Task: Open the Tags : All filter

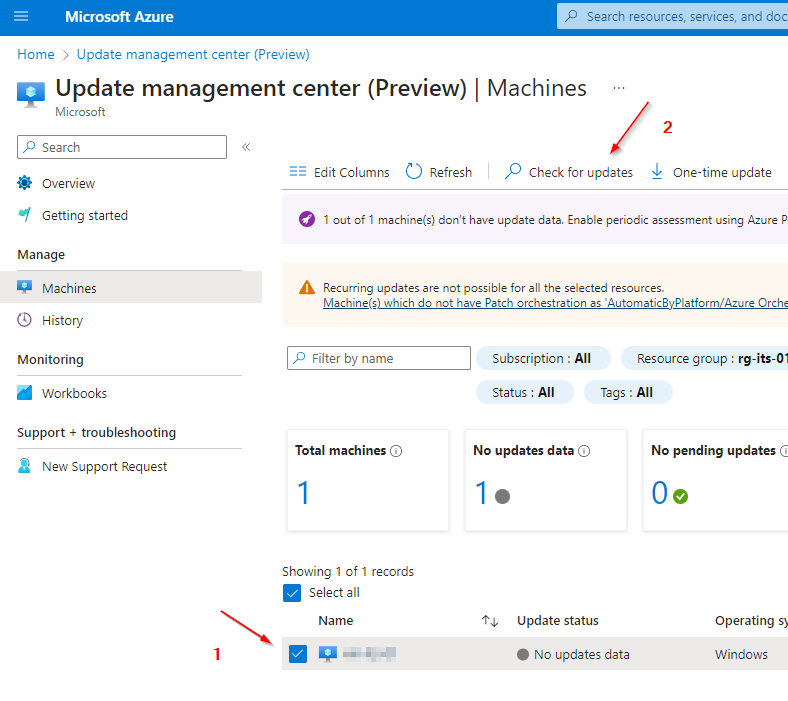Action: (x=628, y=392)
